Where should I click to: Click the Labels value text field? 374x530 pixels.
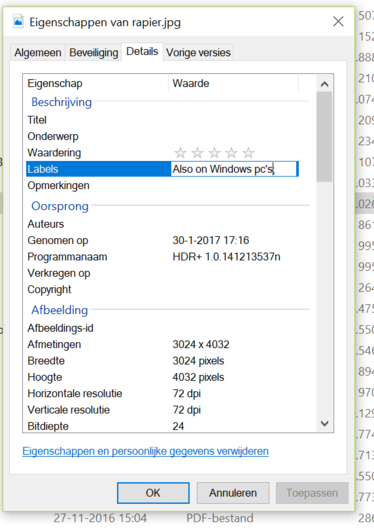[x=234, y=169]
